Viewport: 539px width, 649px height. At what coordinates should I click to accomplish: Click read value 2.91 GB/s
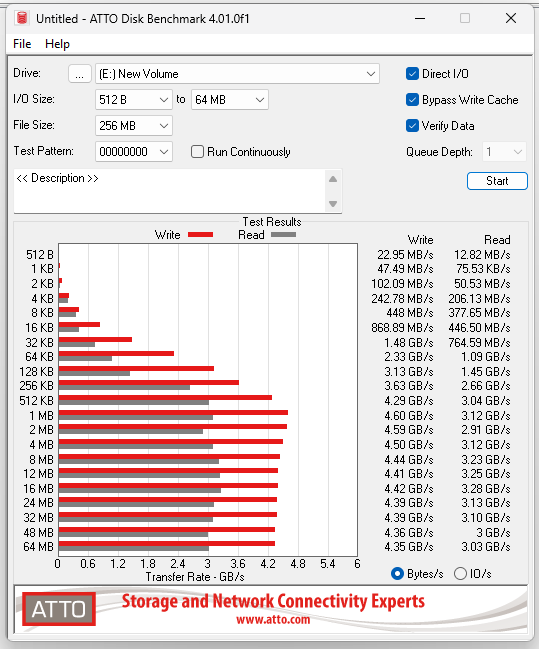[486, 430]
